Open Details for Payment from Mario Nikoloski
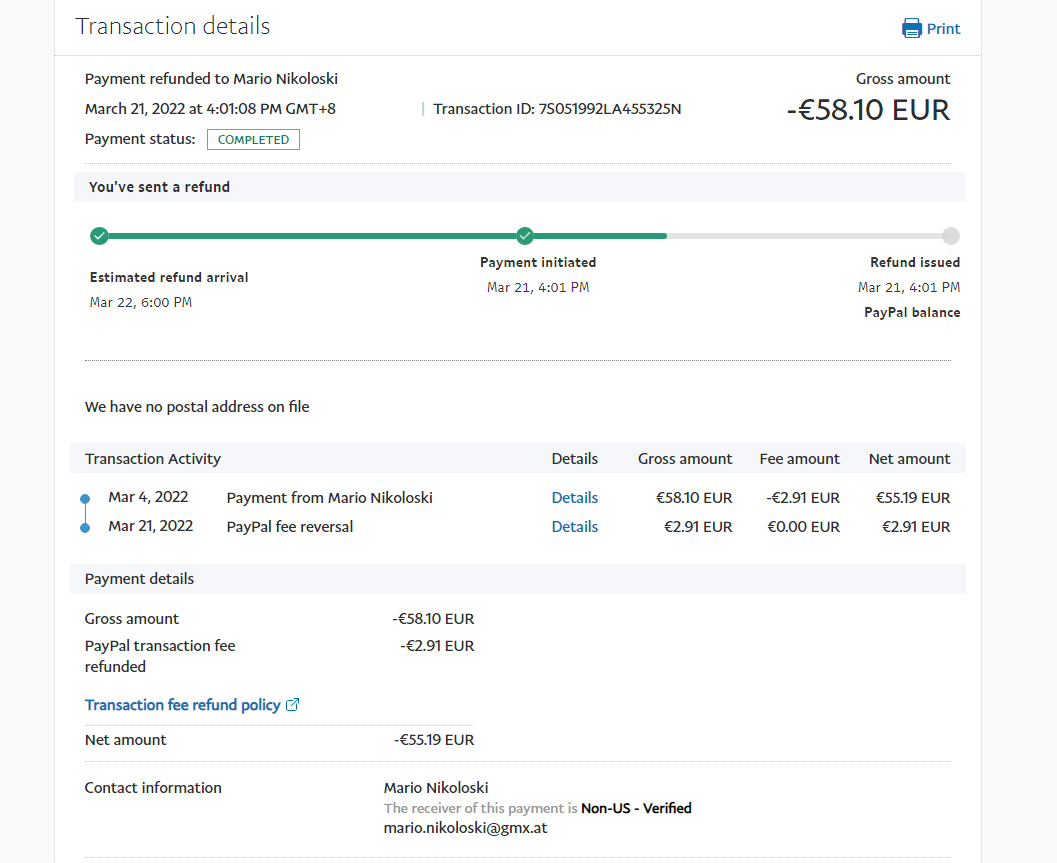Viewport: 1057px width, 863px height. click(x=574, y=498)
